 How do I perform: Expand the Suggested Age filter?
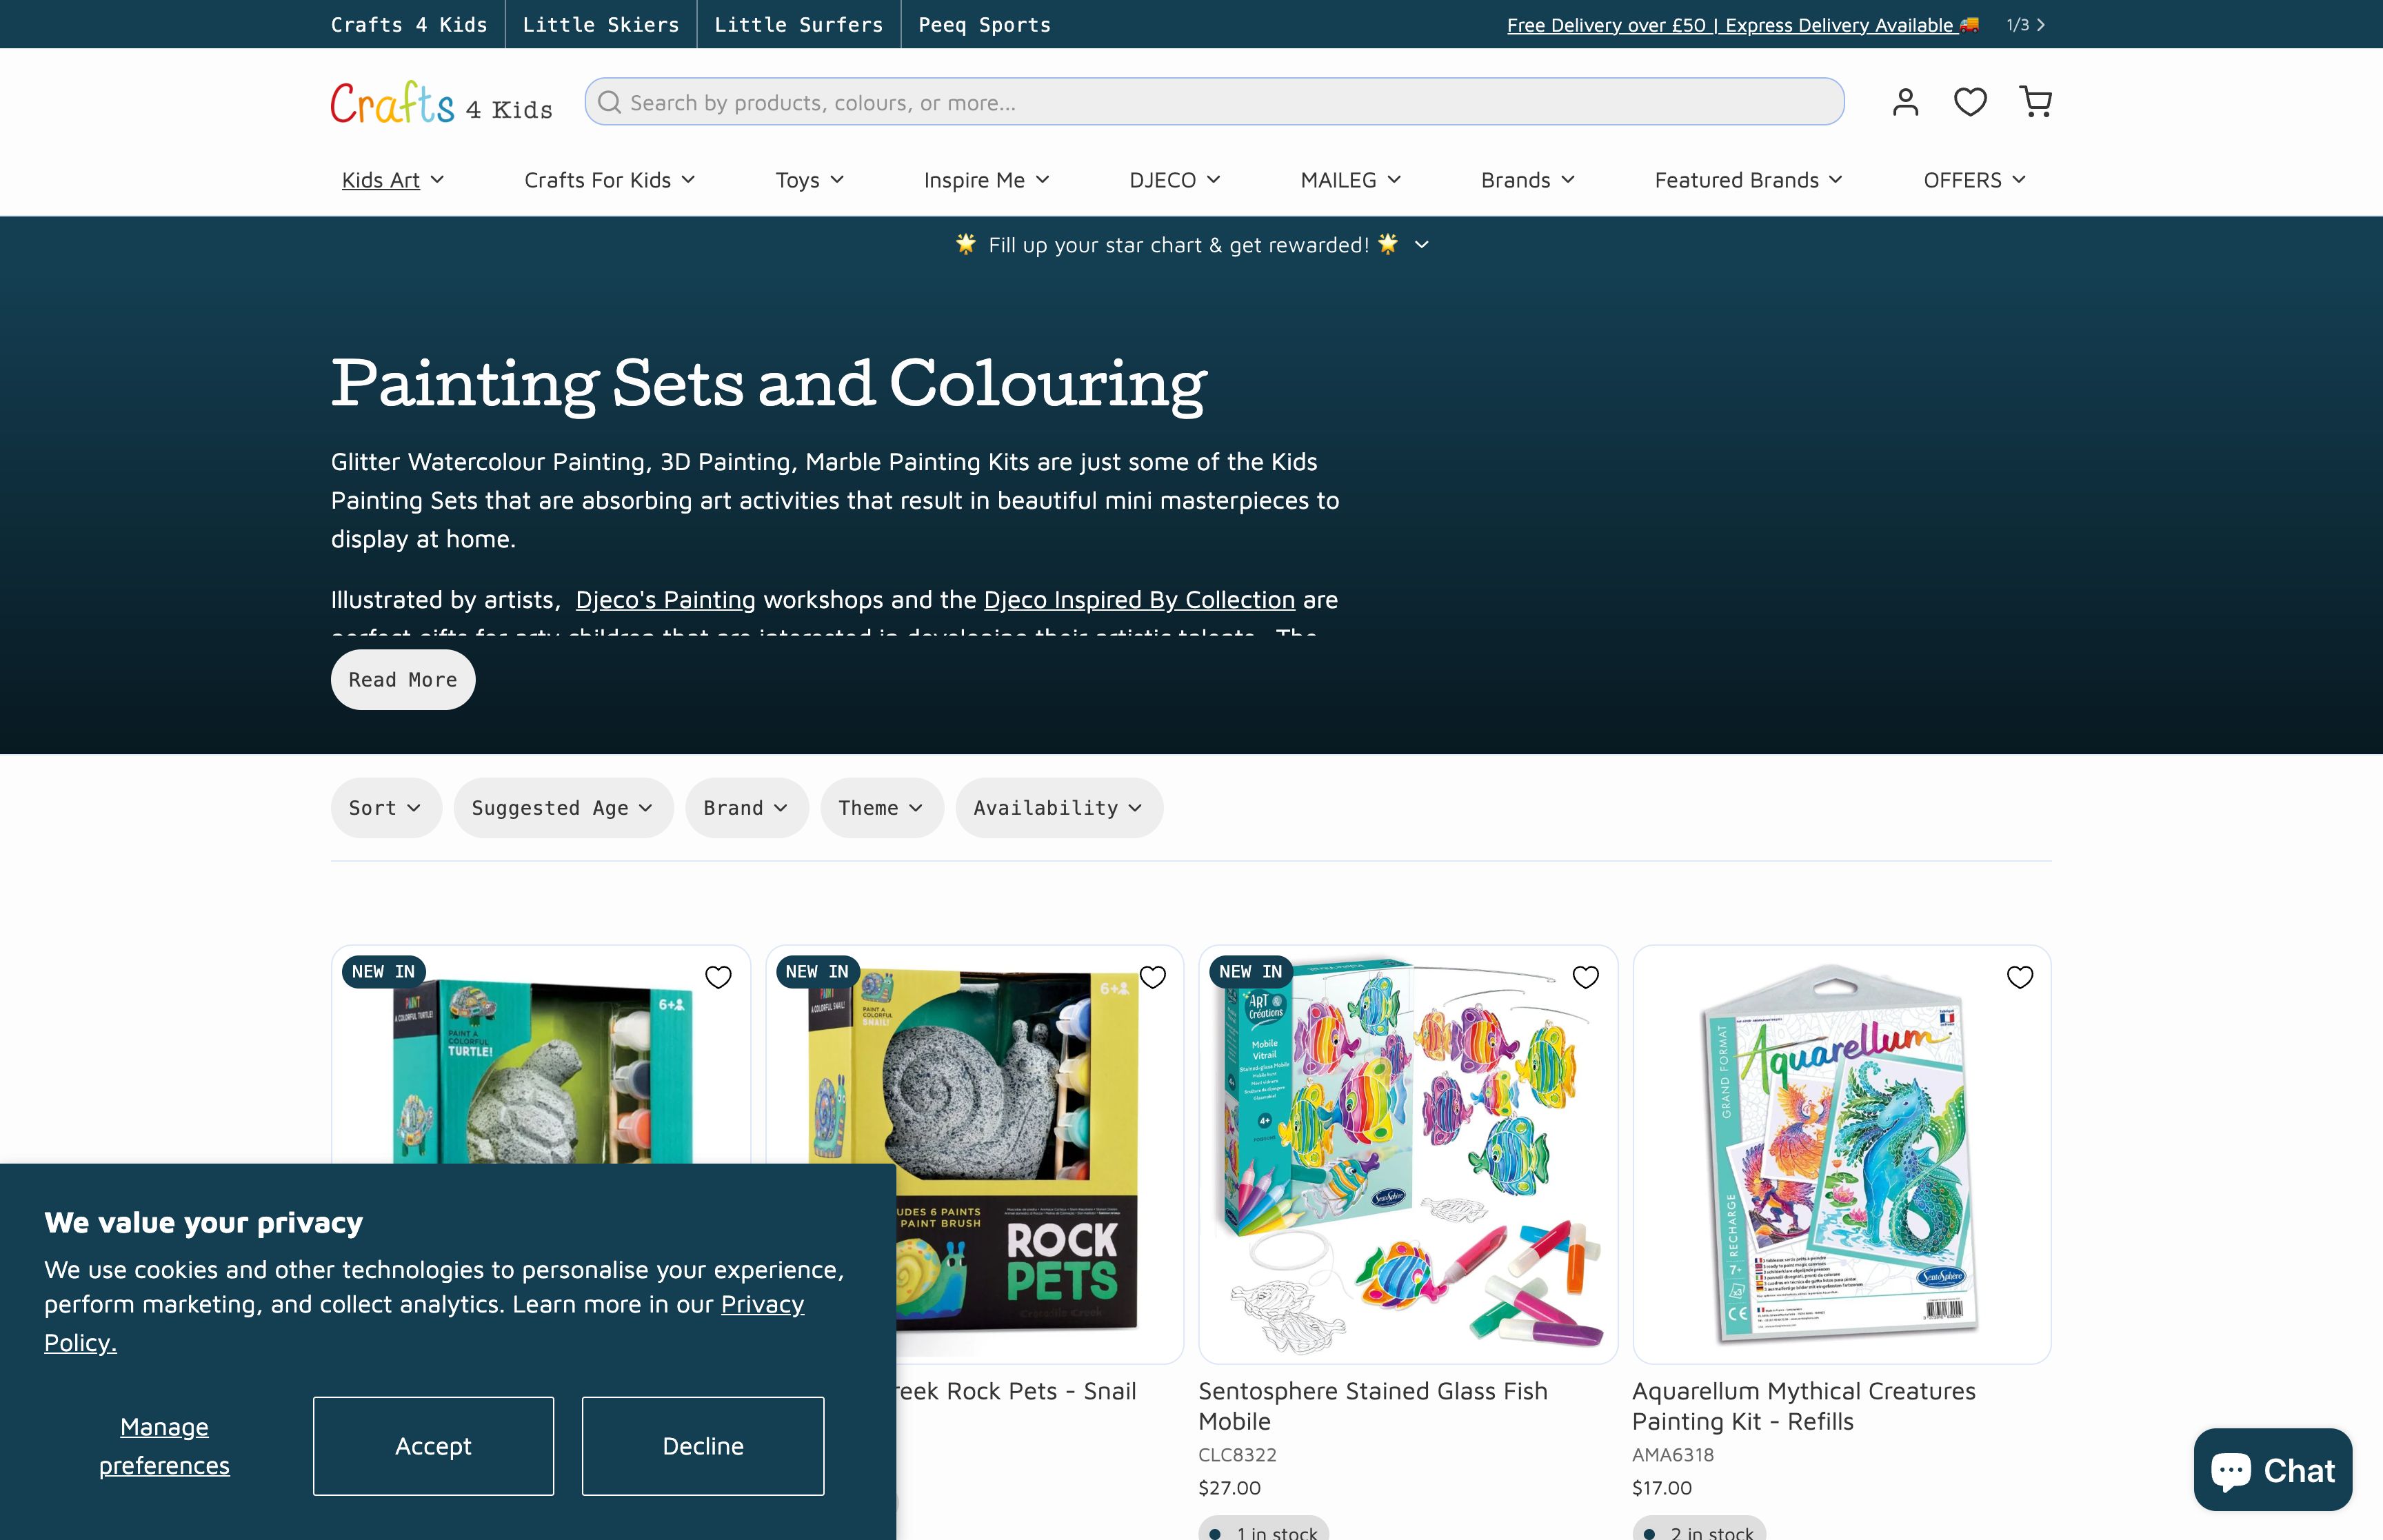tap(563, 807)
